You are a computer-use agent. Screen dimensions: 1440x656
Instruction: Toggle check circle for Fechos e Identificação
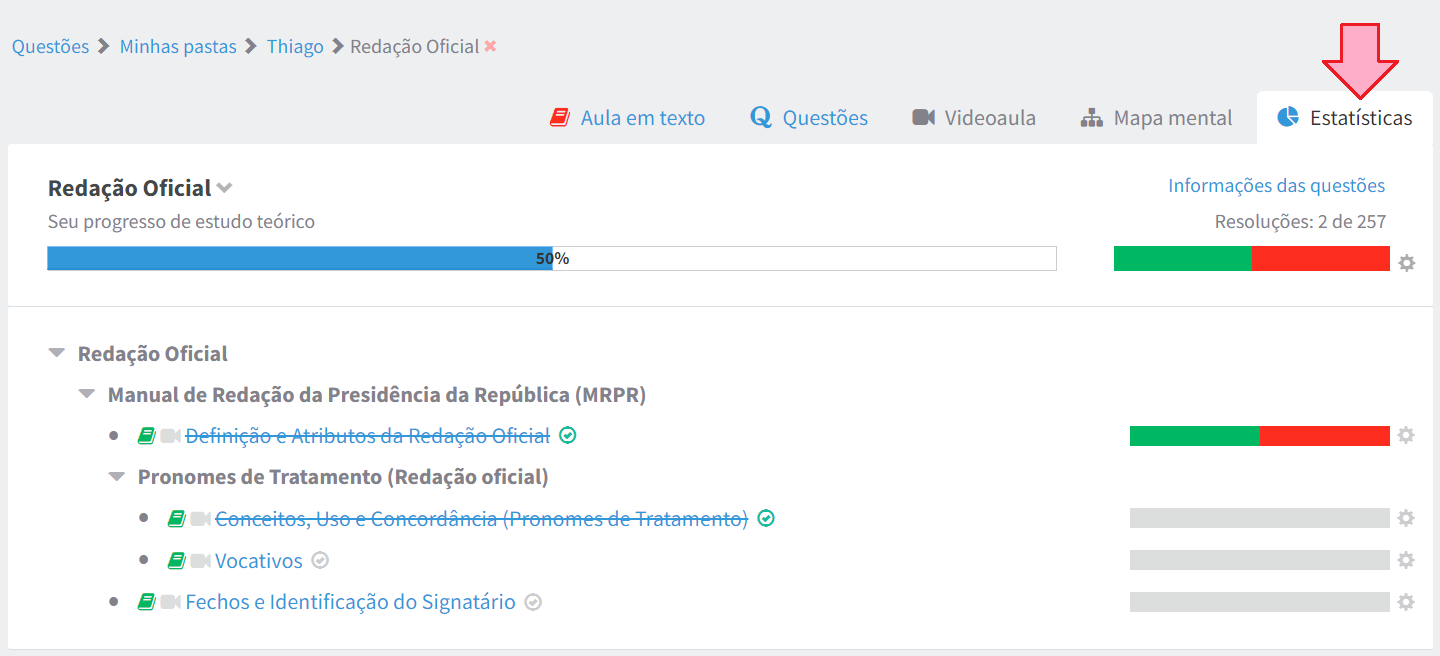tap(533, 602)
